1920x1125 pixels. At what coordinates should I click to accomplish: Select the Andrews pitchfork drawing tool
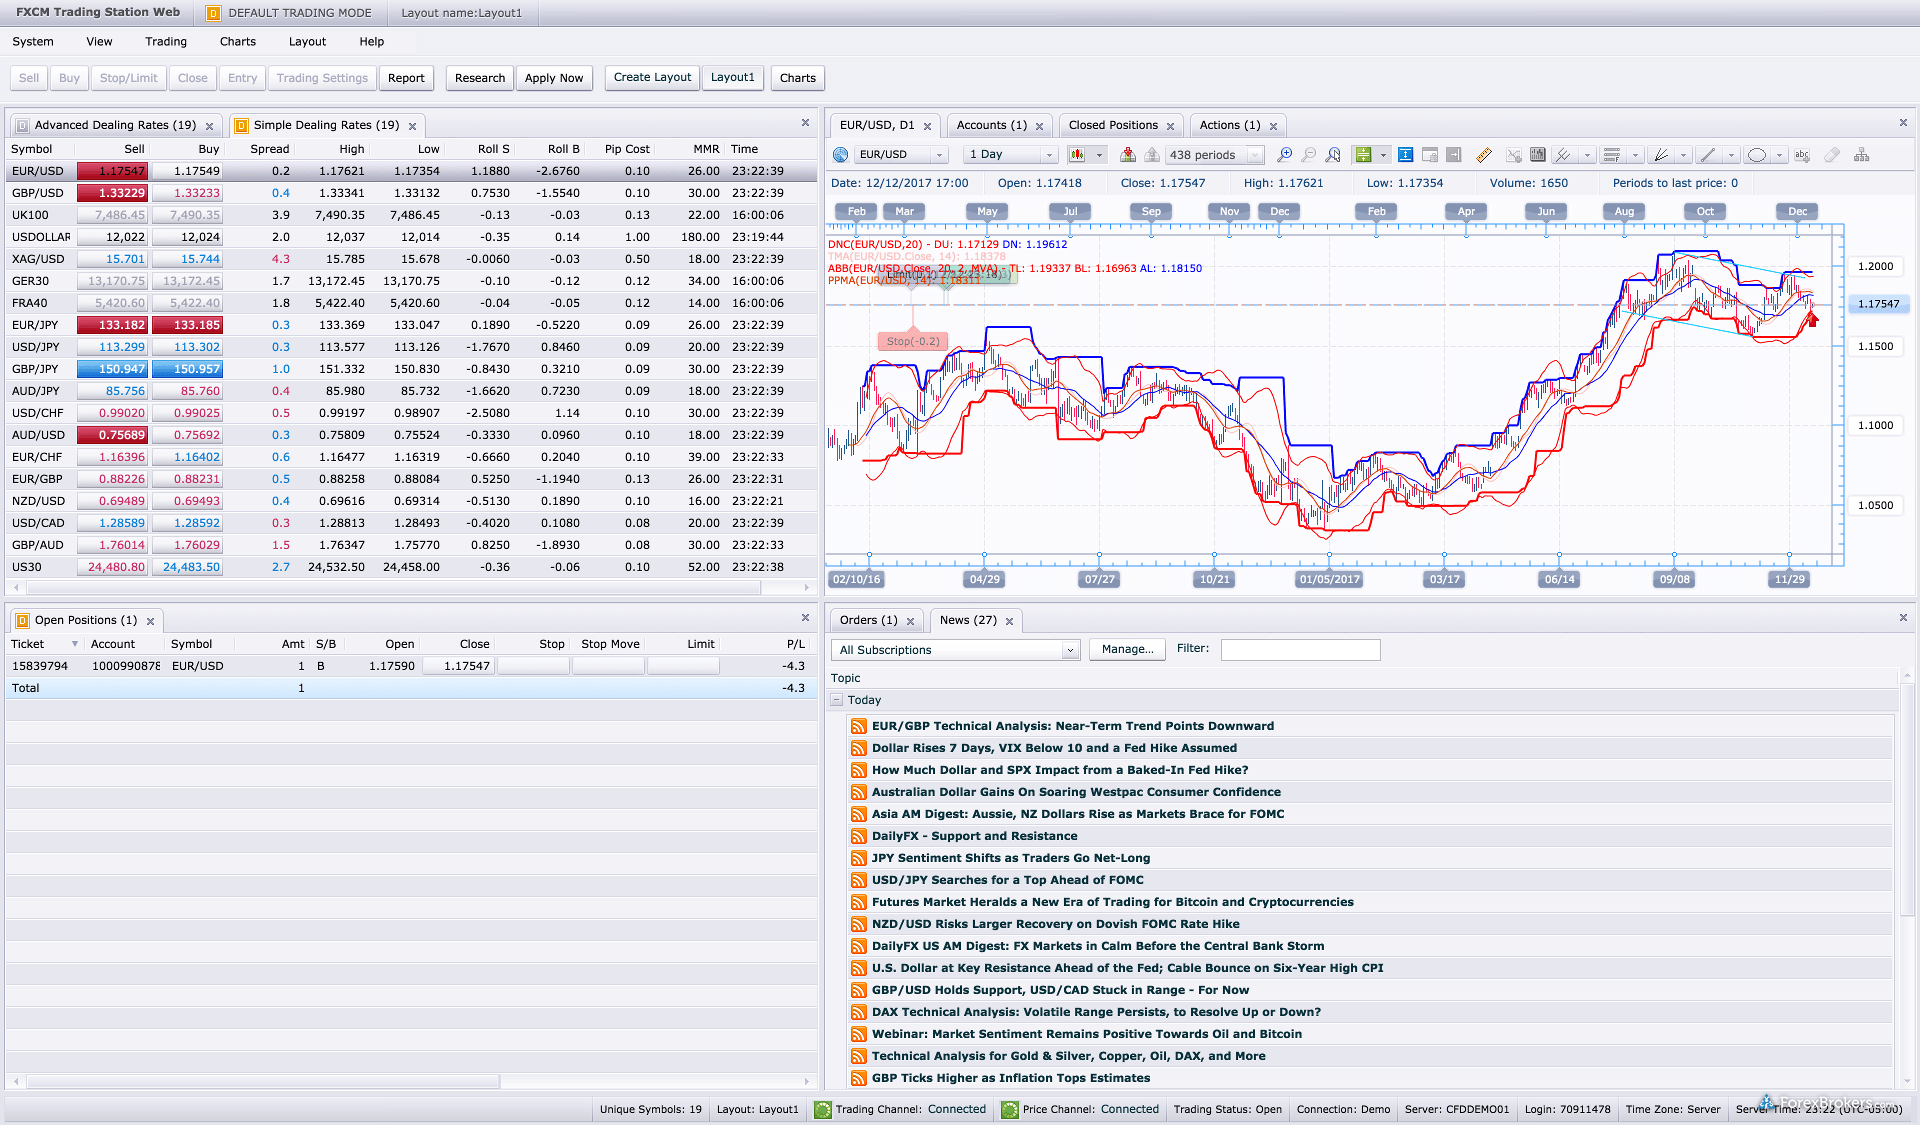tap(1563, 155)
